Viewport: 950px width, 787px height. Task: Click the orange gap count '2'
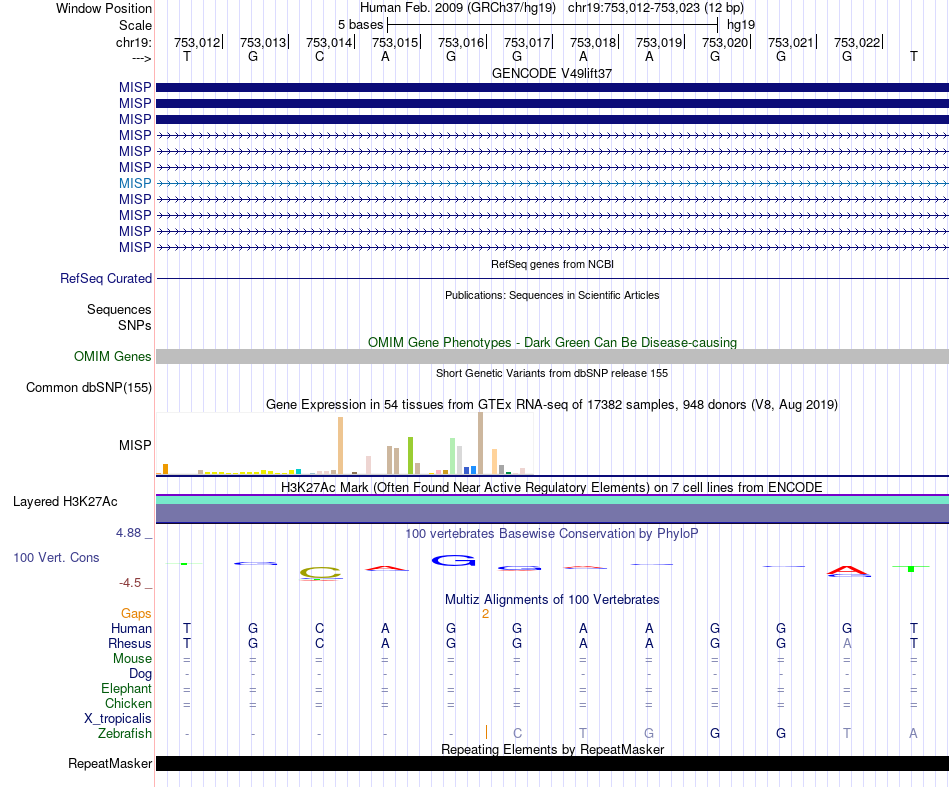(485, 614)
